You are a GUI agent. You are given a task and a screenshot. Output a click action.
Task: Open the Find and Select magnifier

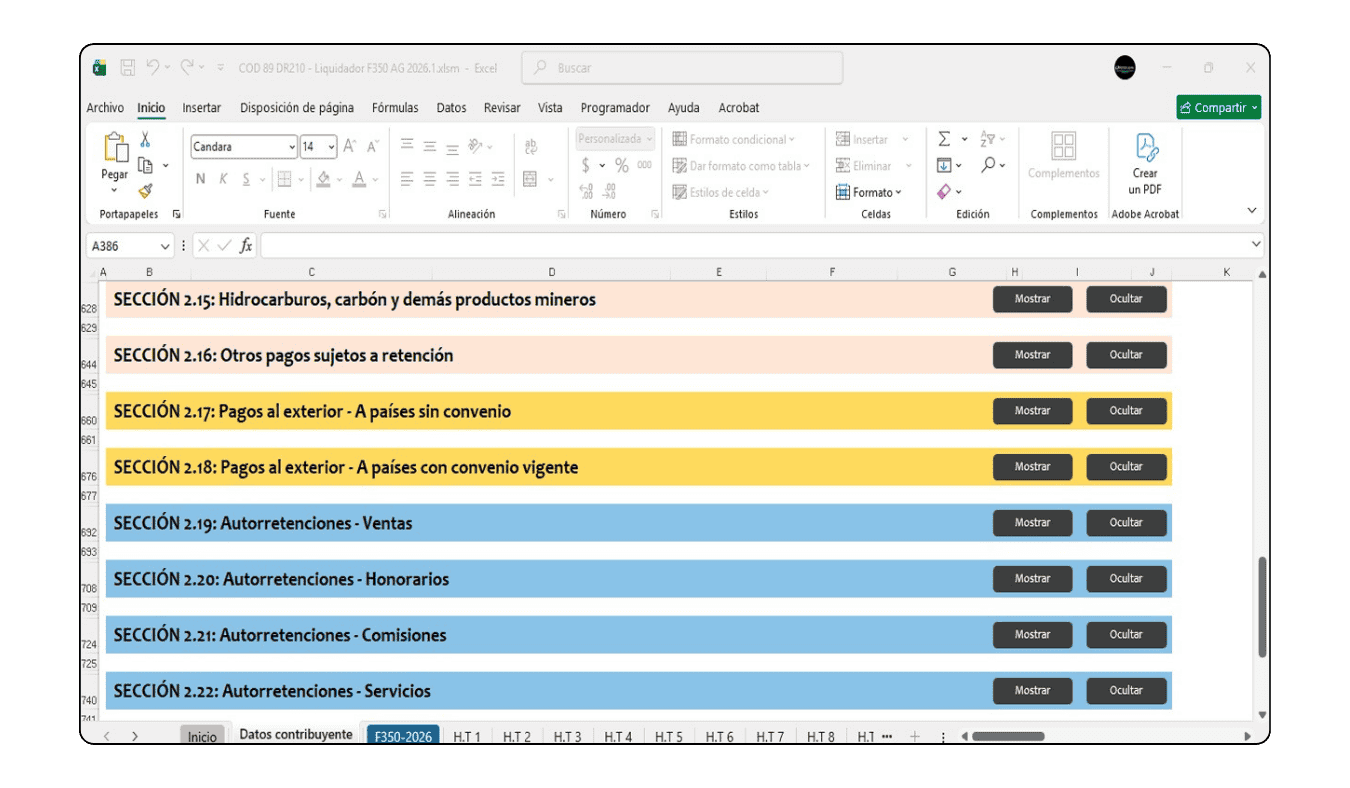[x=988, y=165]
